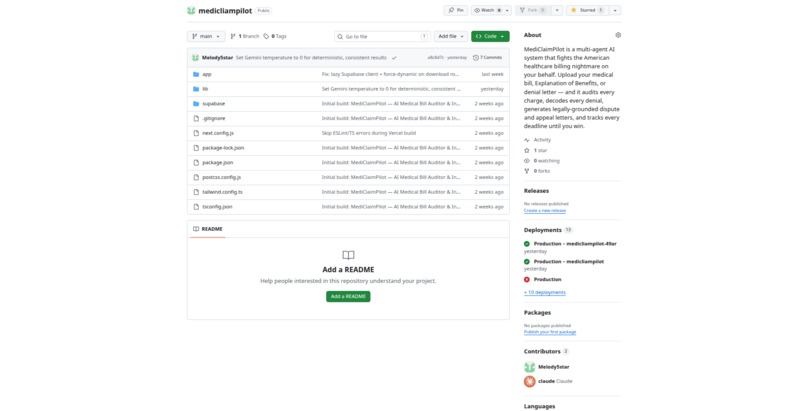
Task: Click Publish your first package link
Action: (550, 332)
